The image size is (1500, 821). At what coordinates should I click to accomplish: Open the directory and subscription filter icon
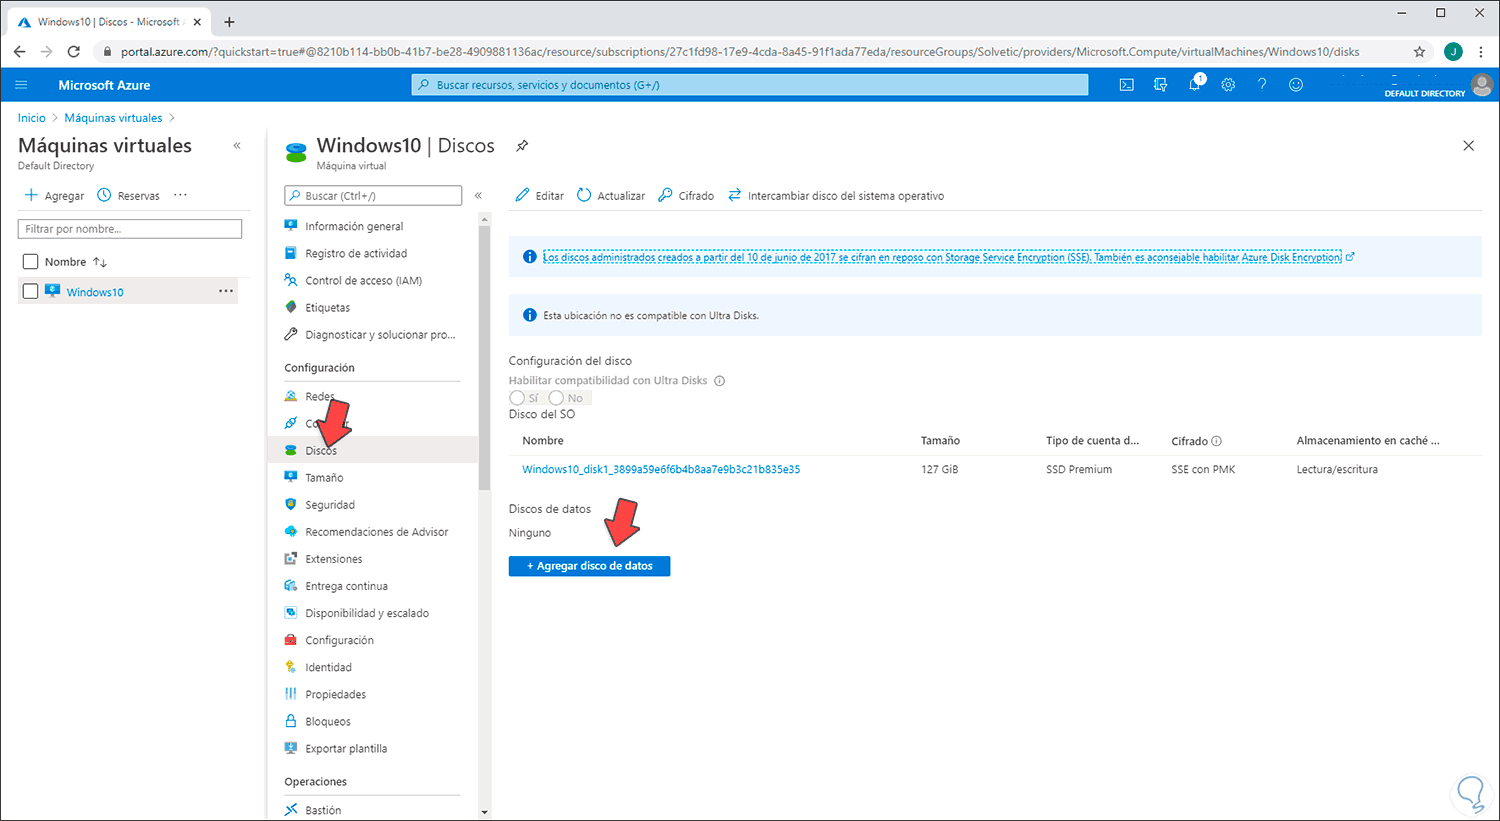[1161, 85]
